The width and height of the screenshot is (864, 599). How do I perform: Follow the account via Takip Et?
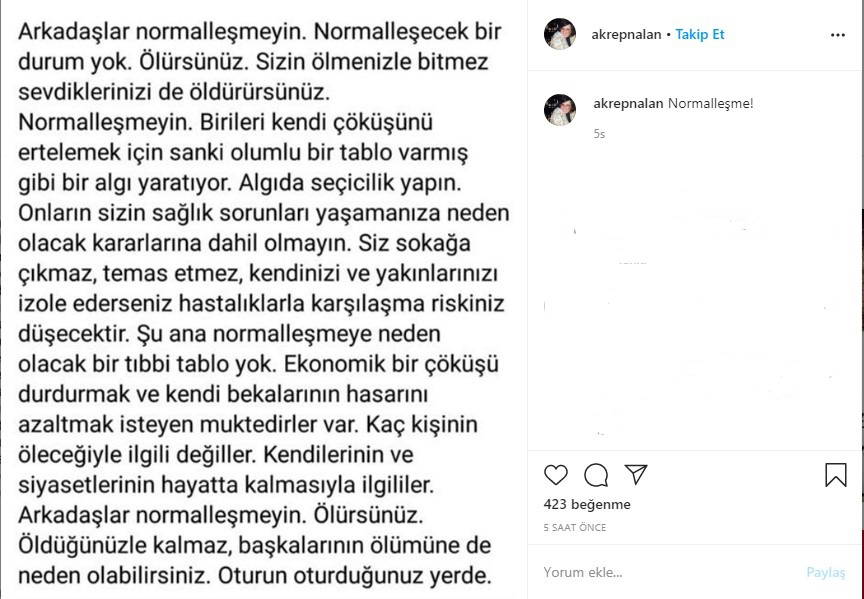coord(700,34)
